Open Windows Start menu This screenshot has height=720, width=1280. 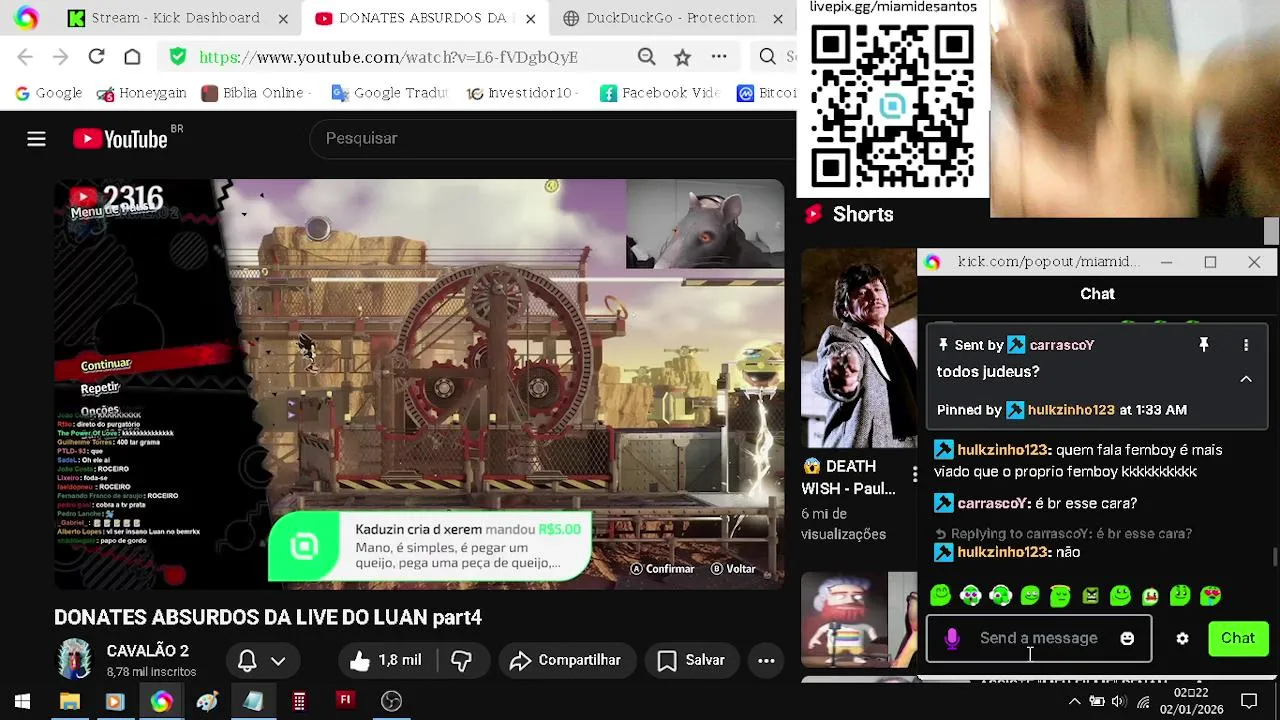click(22, 701)
